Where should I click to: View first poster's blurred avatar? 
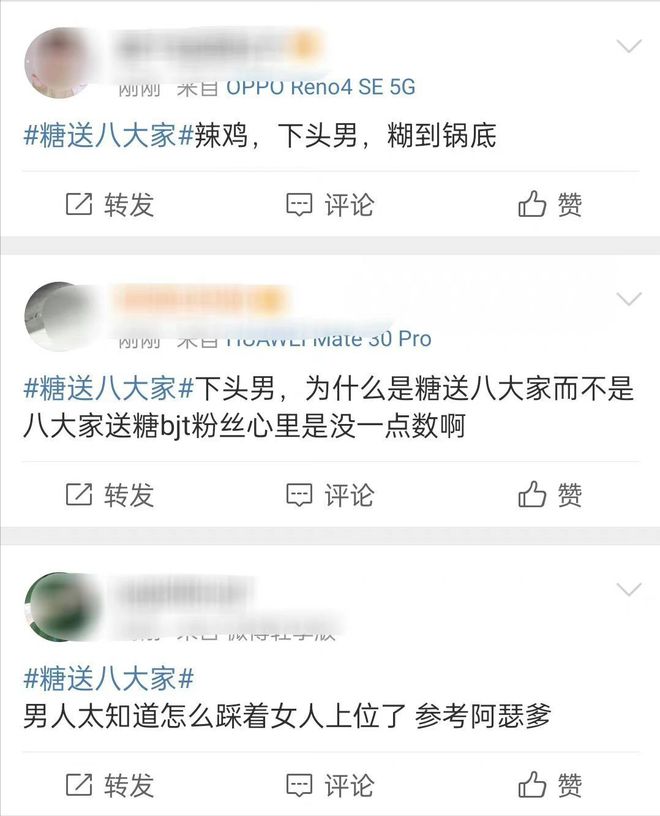coord(58,63)
